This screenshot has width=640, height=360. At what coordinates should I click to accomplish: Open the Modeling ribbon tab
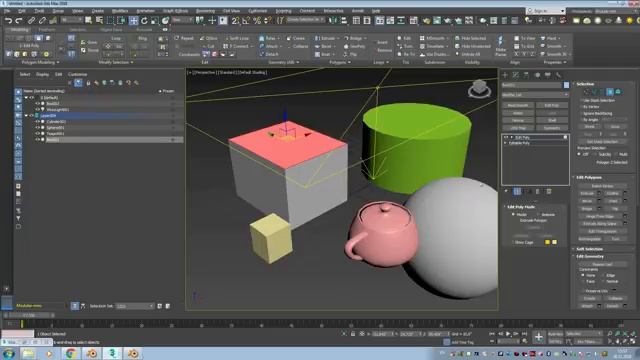click(x=20, y=30)
